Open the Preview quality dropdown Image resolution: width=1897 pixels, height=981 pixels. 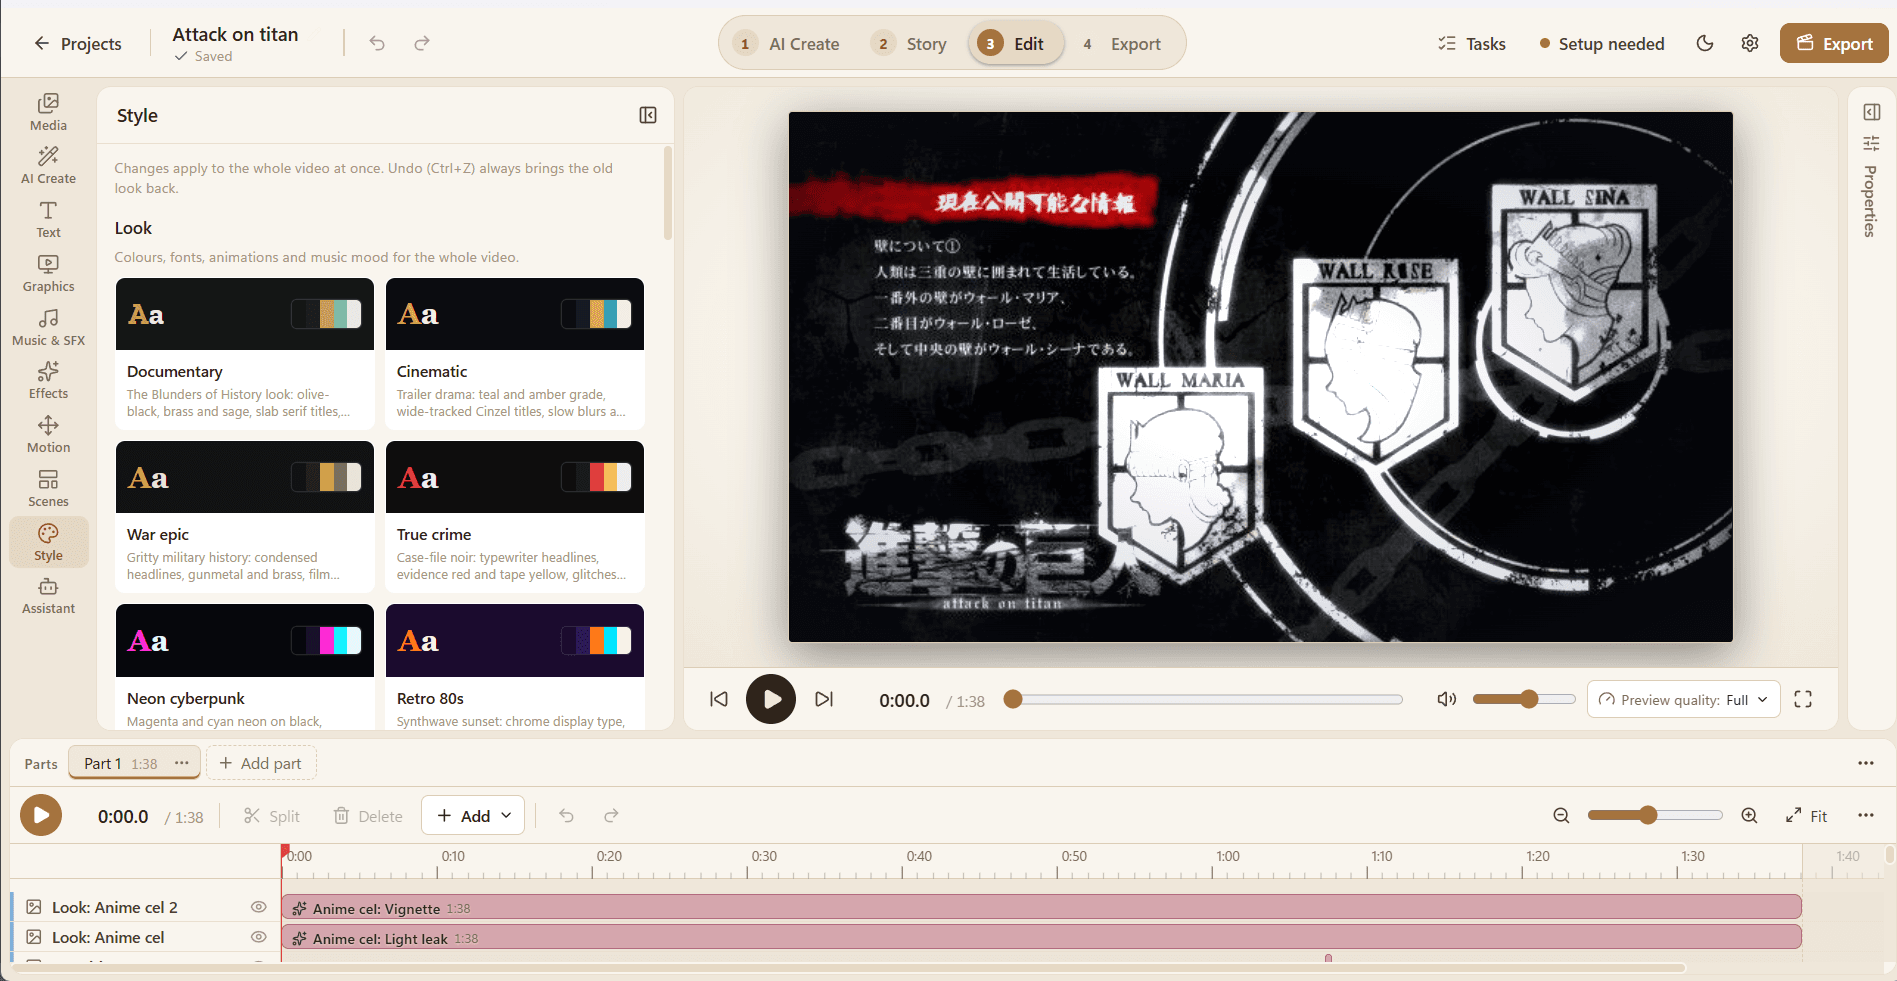(1683, 700)
